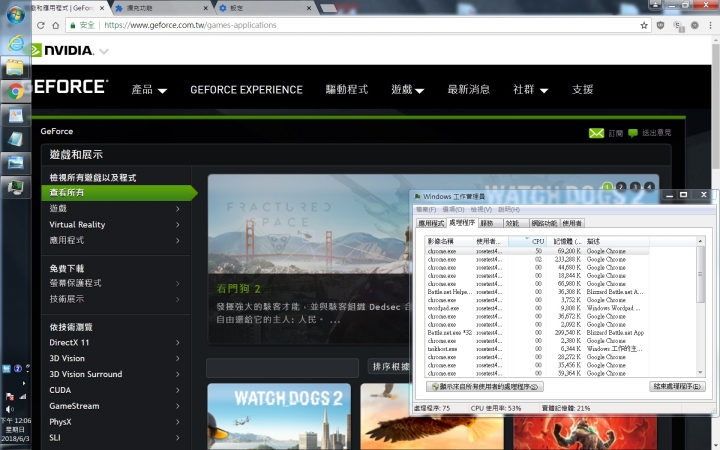
Task: Click the green padlock secure indicator
Action: tap(73, 25)
